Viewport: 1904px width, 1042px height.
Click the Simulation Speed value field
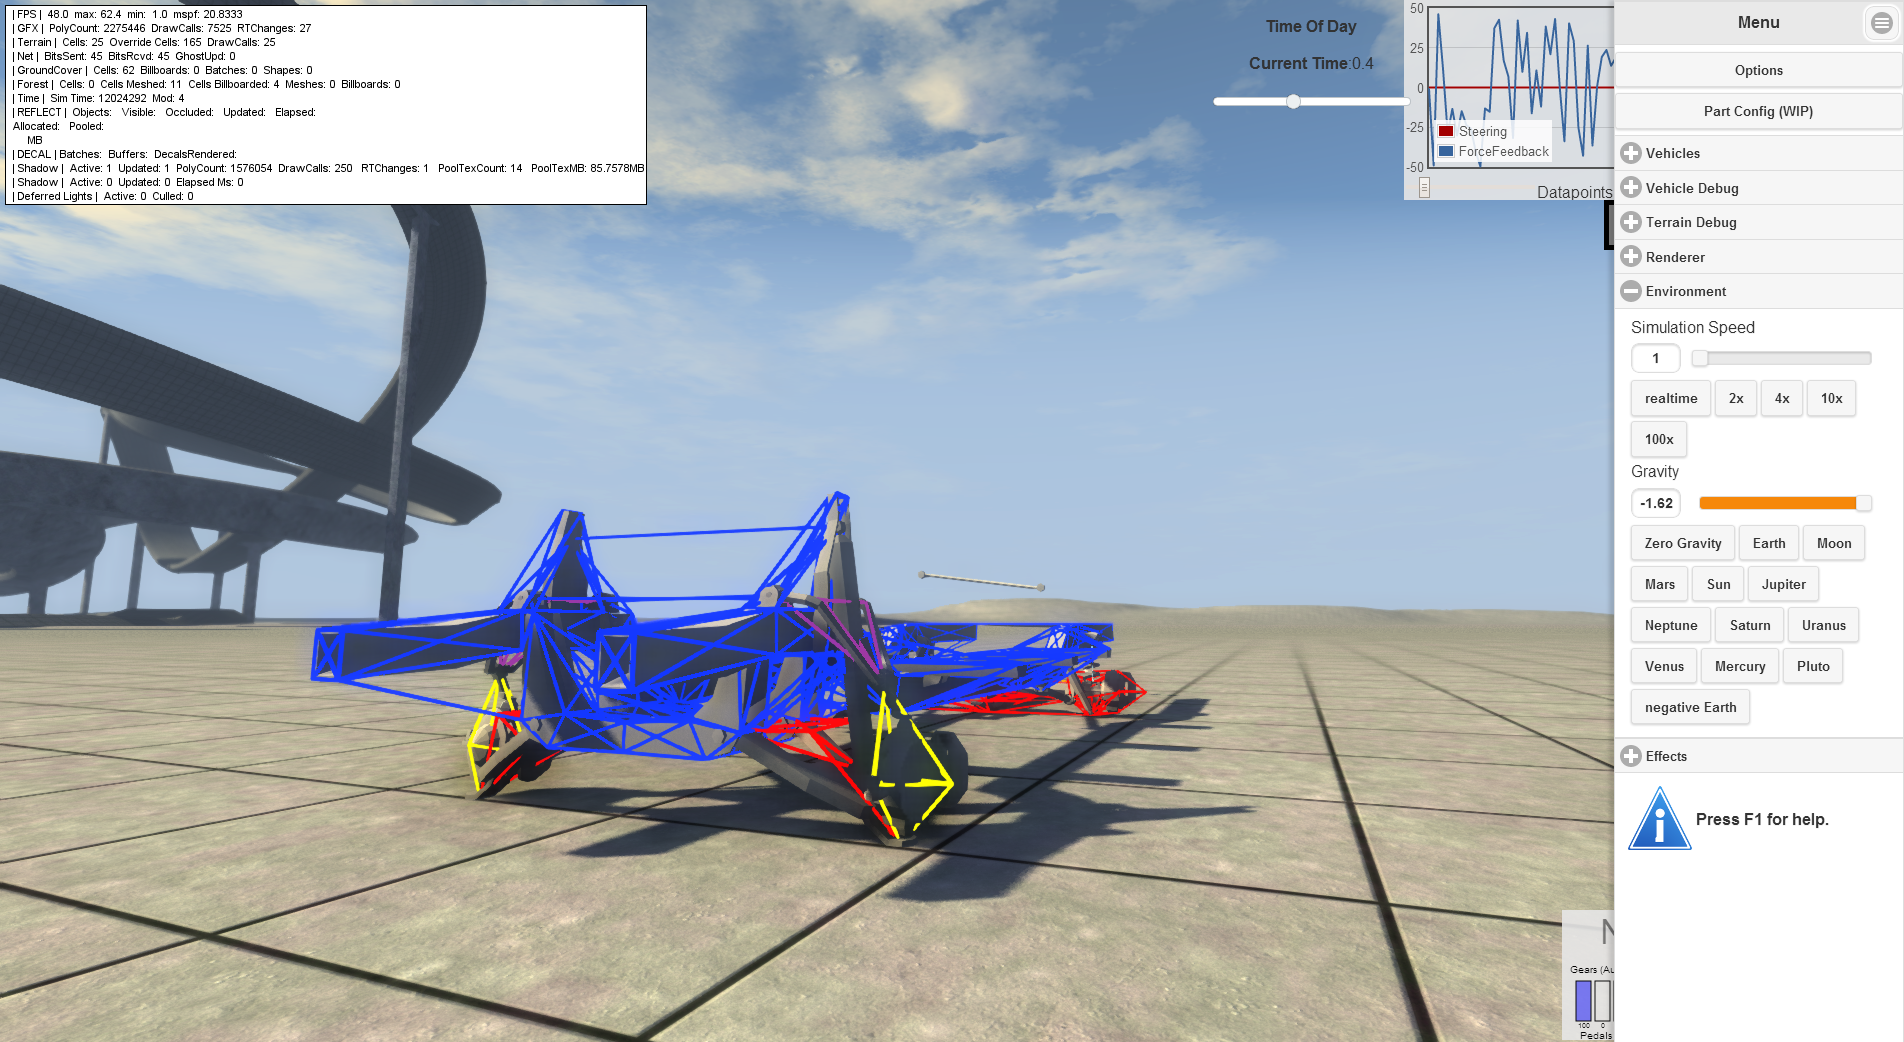point(1655,358)
